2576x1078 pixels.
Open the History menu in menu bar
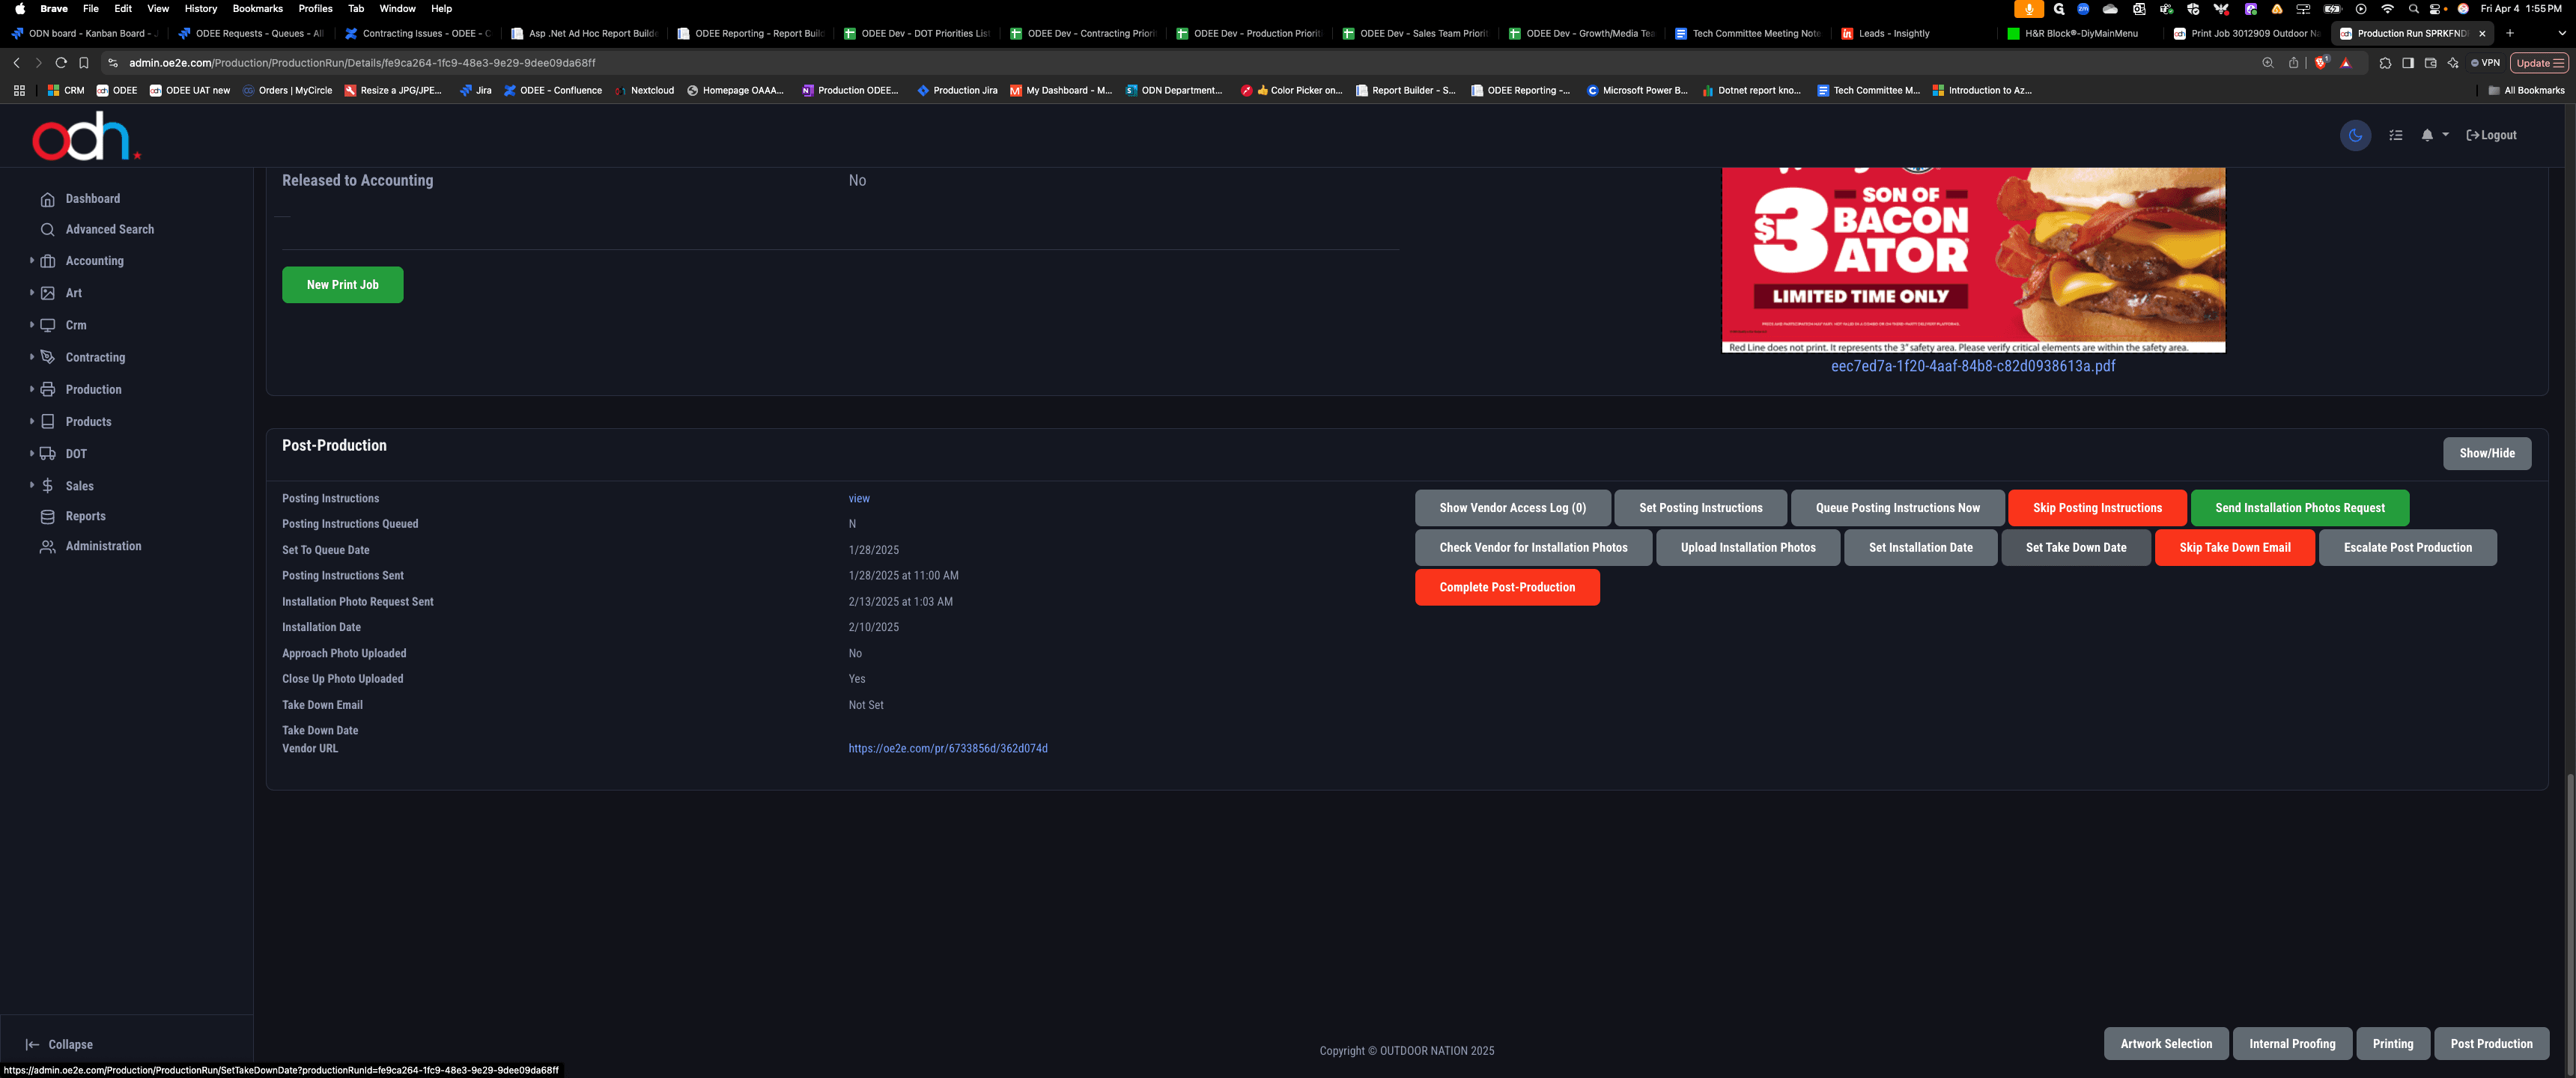coord(200,8)
